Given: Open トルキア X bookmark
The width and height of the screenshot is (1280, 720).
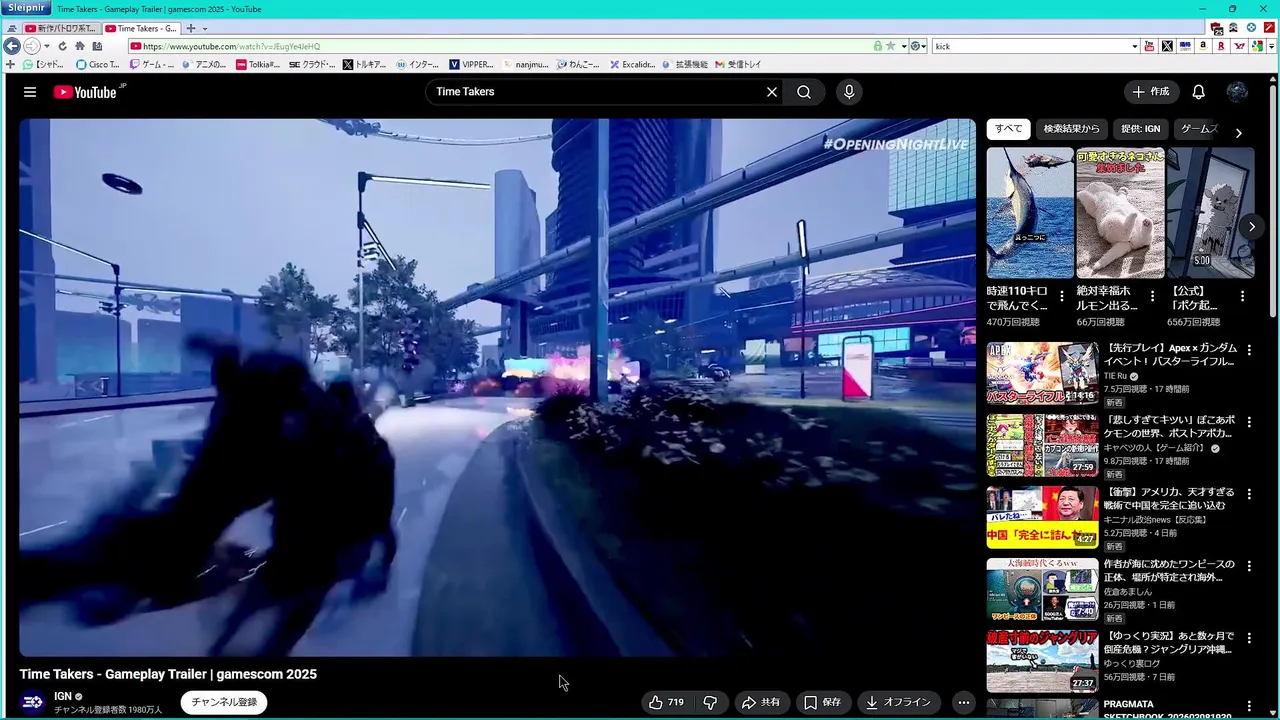Looking at the screenshot, I should tap(364, 64).
